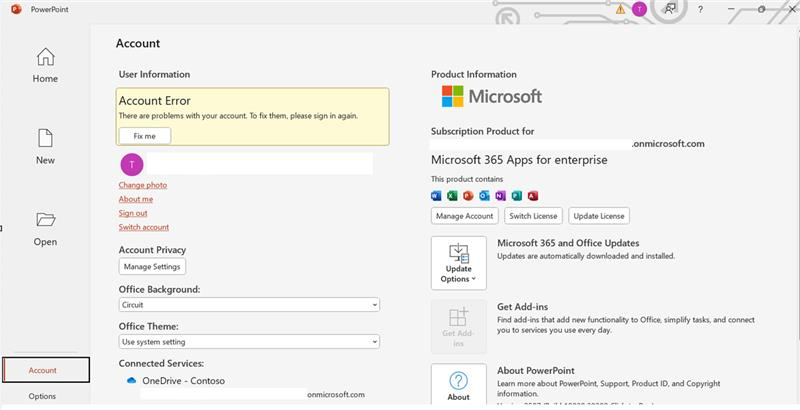Image resolution: width=800 pixels, height=410 pixels.
Task: Click the Switch account link
Action: [144, 227]
